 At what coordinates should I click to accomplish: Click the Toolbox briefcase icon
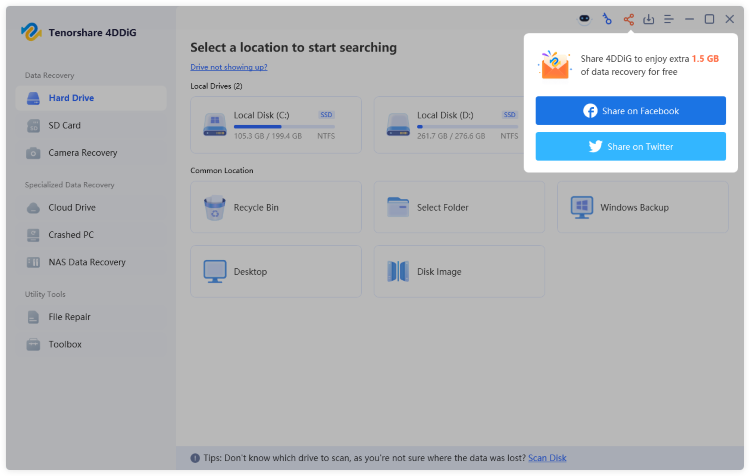[x=33, y=344]
